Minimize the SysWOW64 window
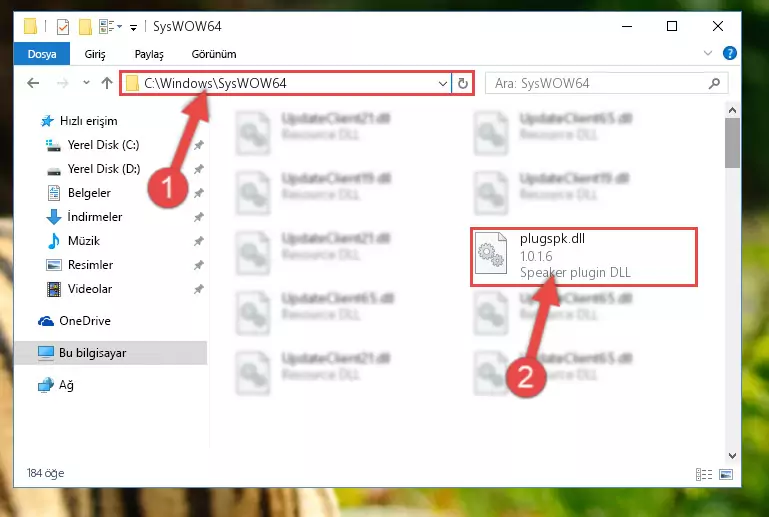This screenshot has height=517, width=769. click(x=627, y=26)
